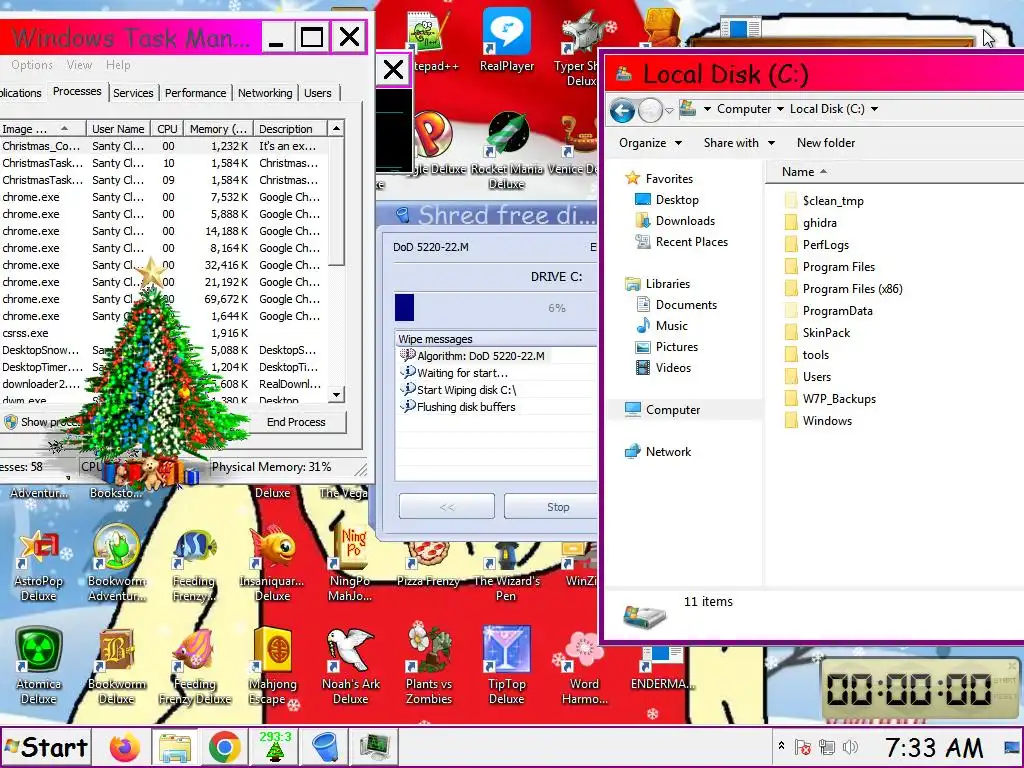The width and height of the screenshot is (1024, 768).
Task: Select the Program Files (x86) folder
Action: pyautogui.click(x=852, y=289)
